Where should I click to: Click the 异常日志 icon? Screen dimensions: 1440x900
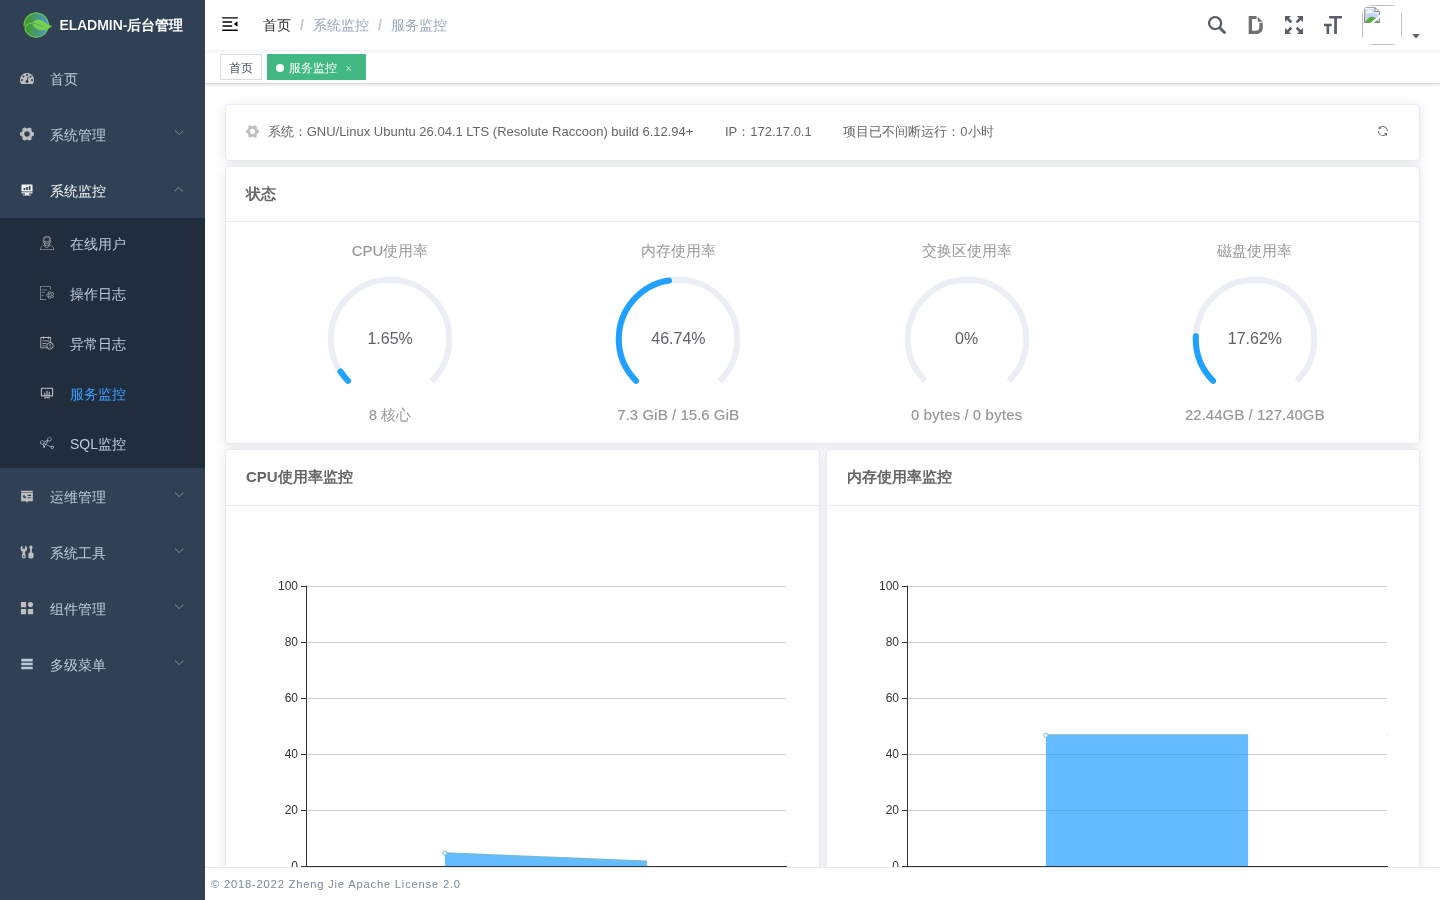[x=47, y=343]
